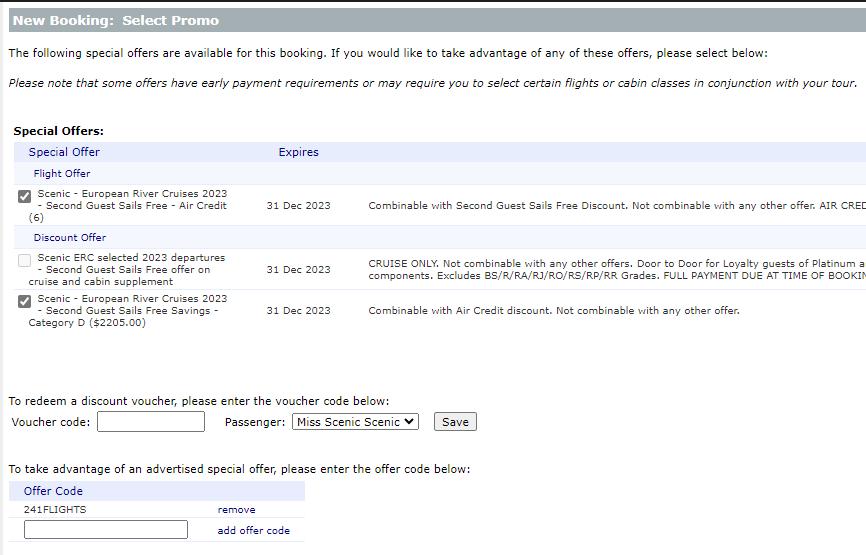Click the 31 Dec 2023 expiry of the Category D savings offer
Screen dimensions: 866x555
pyautogui.click(x=298, y=310)
